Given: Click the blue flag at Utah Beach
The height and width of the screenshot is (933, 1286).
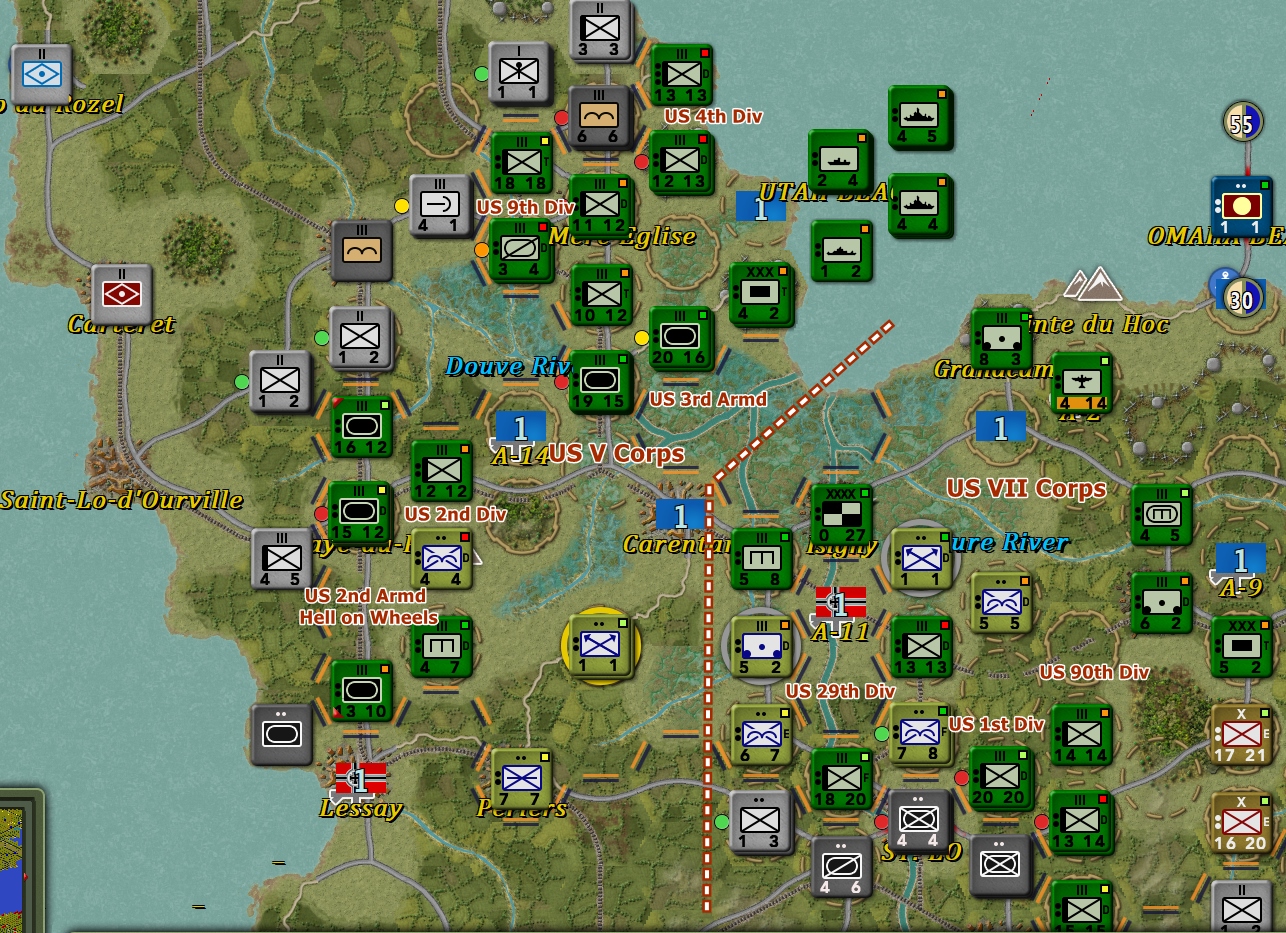Looking at the screenshot, I should (760, 207).
